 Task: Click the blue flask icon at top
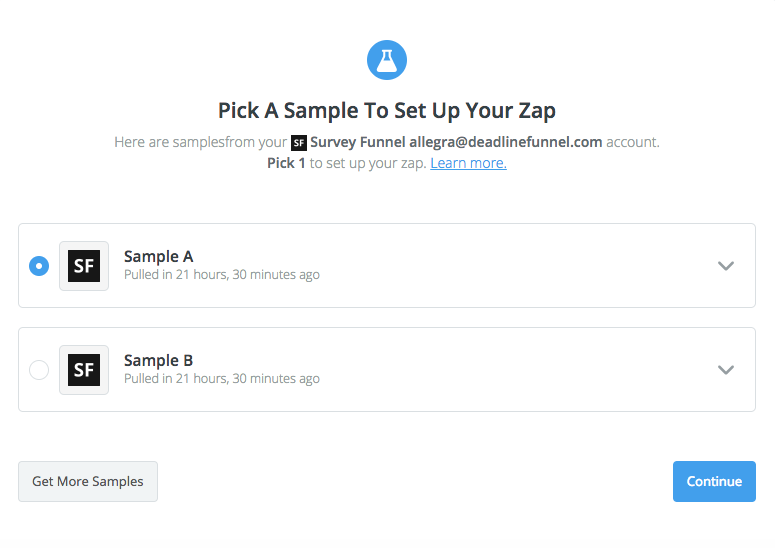tap(387, 60)
